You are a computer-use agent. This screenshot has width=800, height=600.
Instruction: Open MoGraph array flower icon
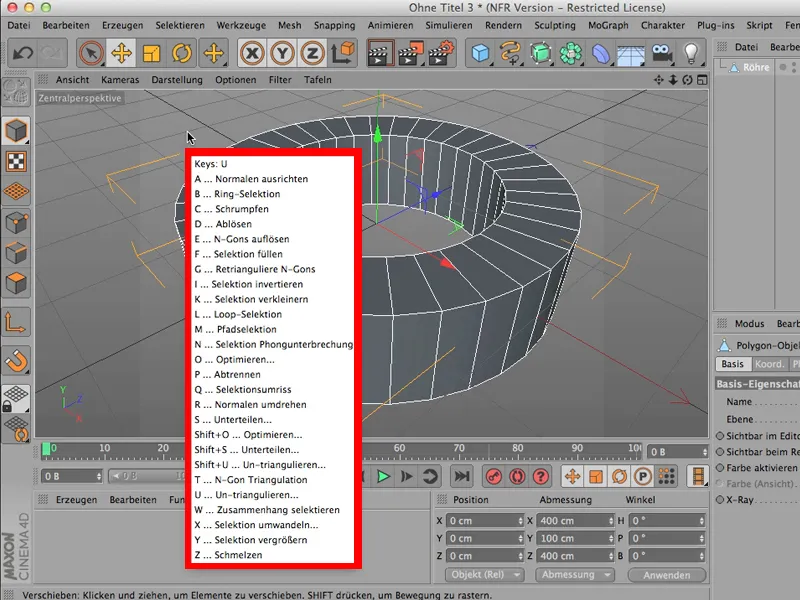click(x=571, y=53)
